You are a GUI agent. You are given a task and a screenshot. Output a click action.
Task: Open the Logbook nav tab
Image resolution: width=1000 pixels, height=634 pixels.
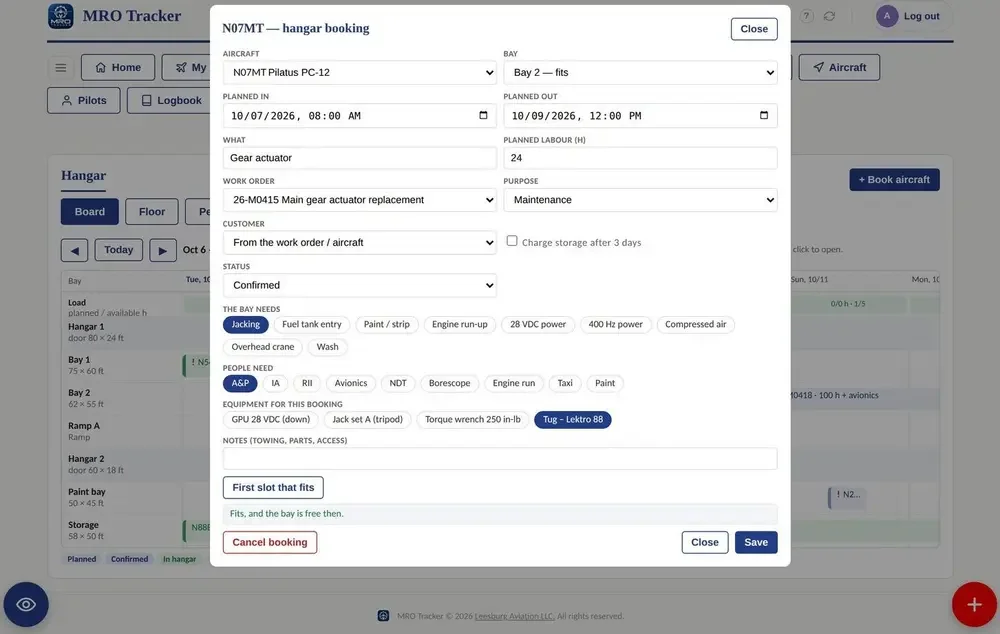coord(171,101)
